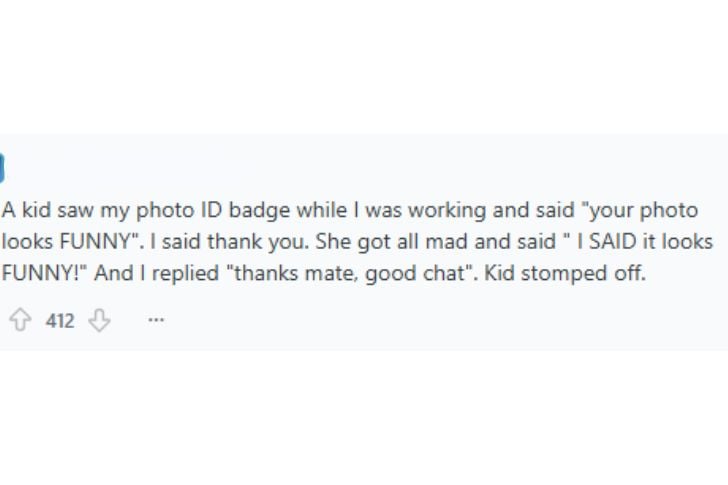Click the blue user avatar on left edge

(2, 169)
